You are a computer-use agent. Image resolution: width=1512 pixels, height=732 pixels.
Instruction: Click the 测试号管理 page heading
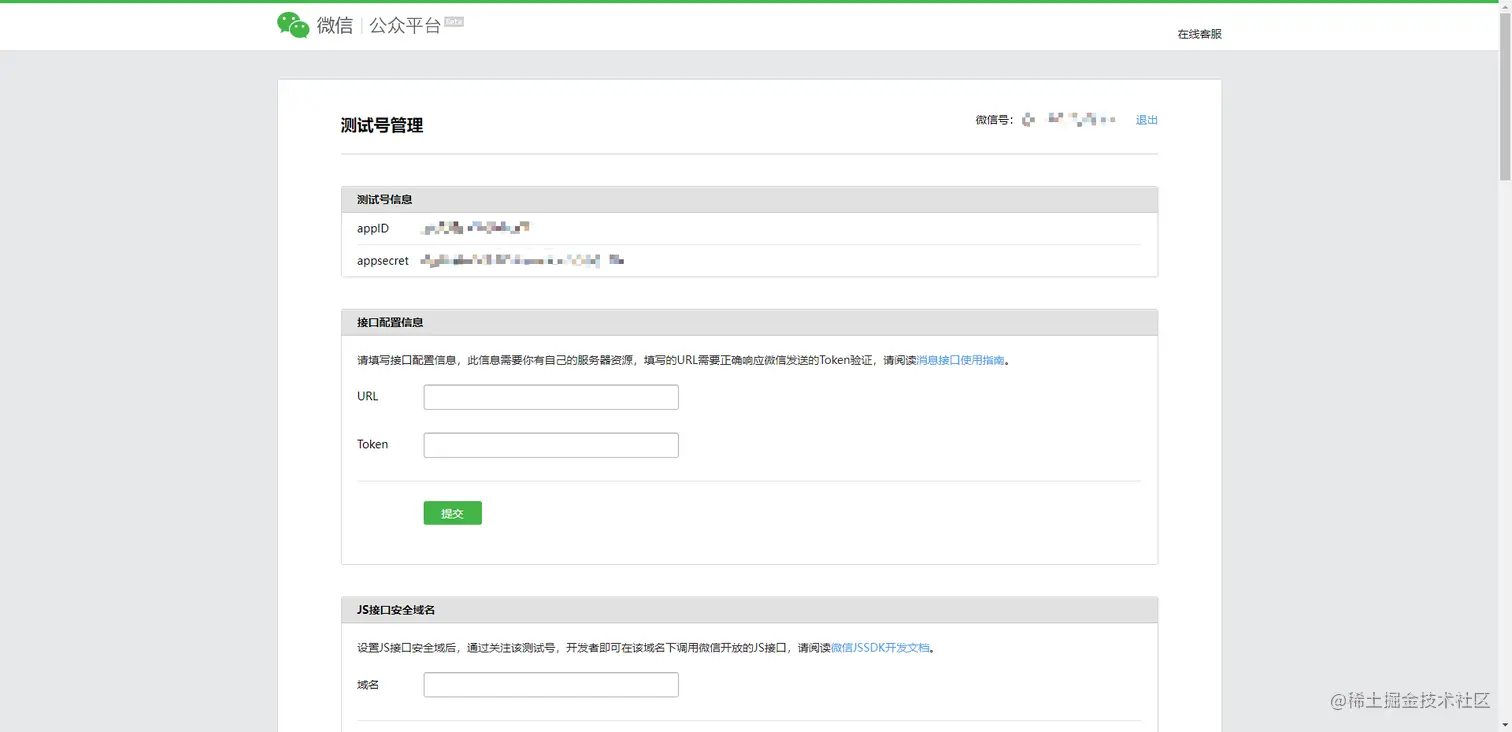382,126
